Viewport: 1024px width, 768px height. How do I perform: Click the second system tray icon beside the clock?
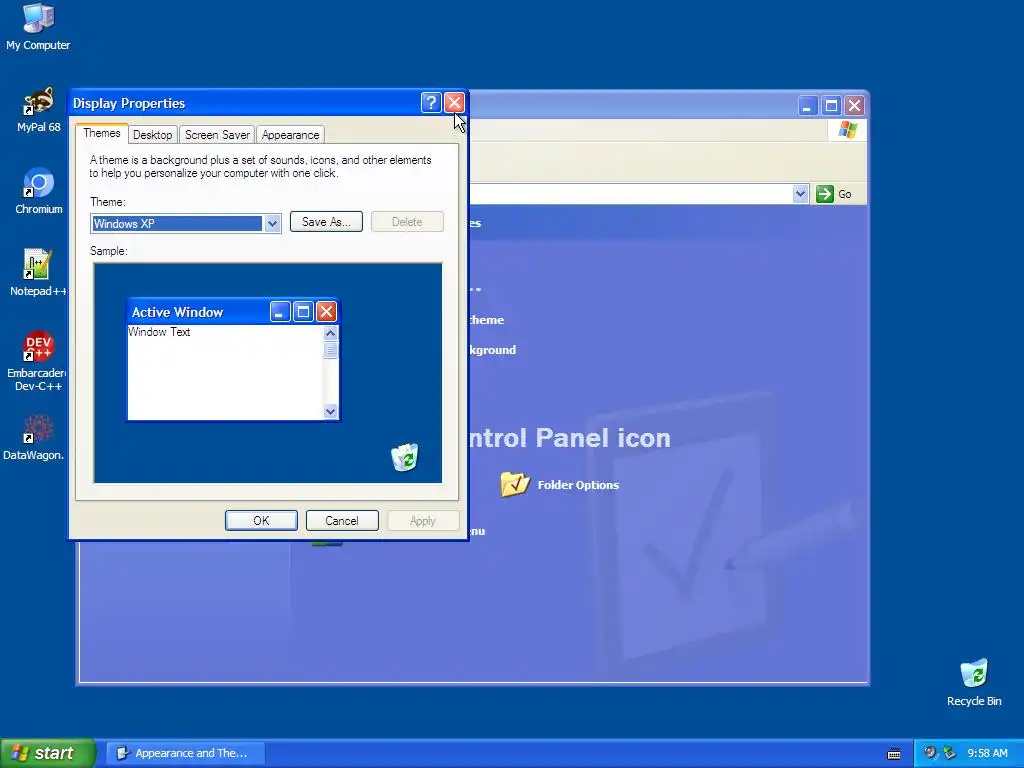coord(949,753)
